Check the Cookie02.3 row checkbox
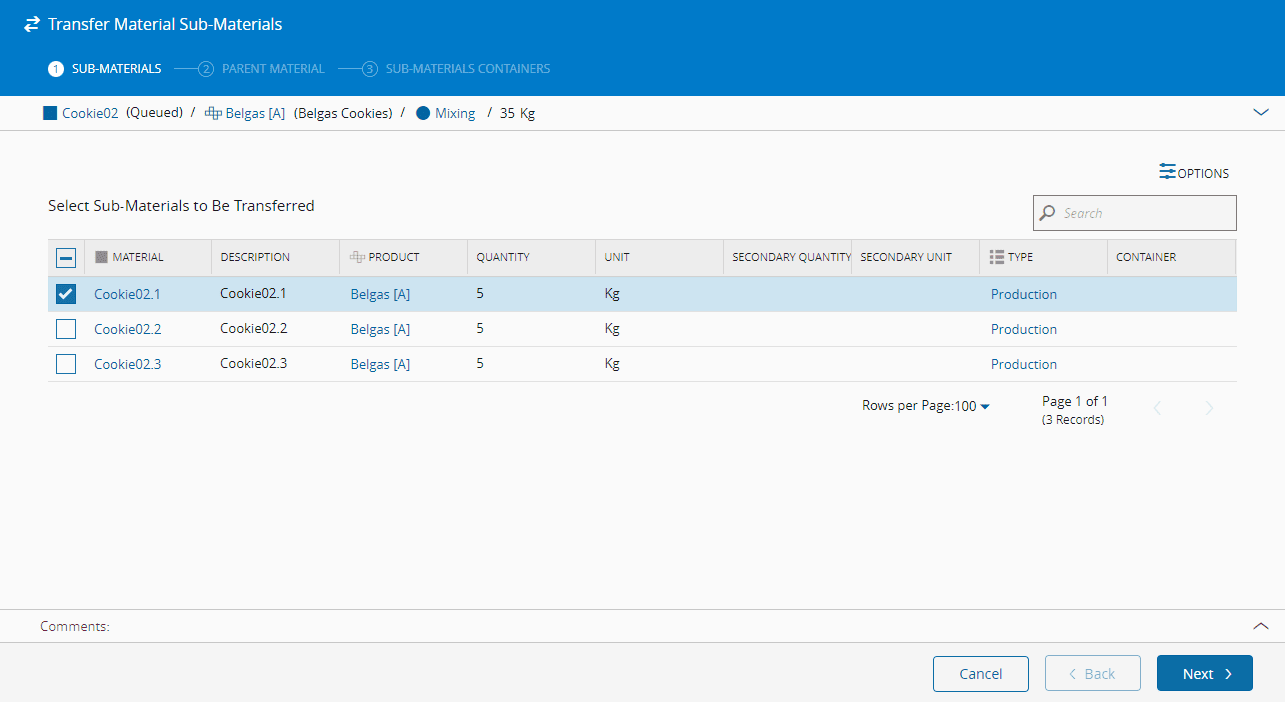This screenshot has height=702, width=1285. click(66, 364)
